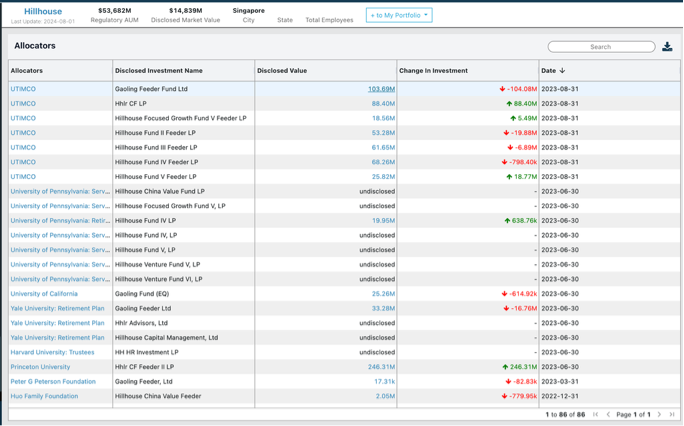Click the download allocators table icon
The image size is (684, 426).
(667, 47)
